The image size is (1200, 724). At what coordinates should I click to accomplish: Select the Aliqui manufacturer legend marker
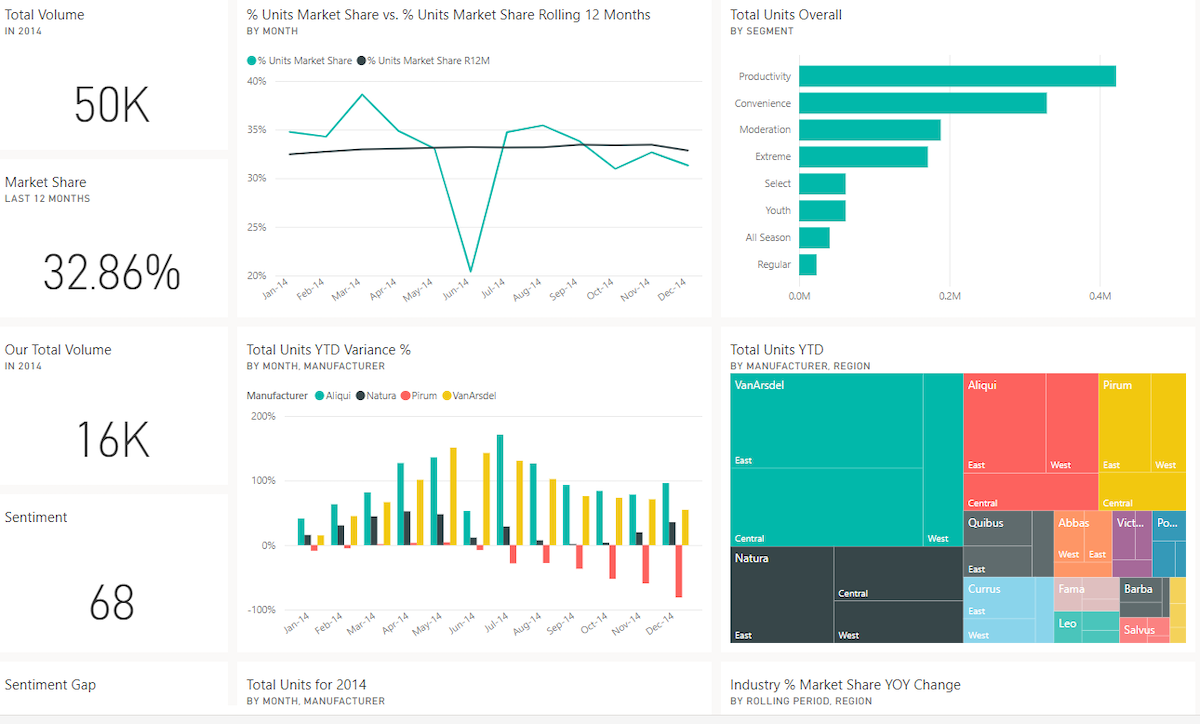(x=320, y=395)
